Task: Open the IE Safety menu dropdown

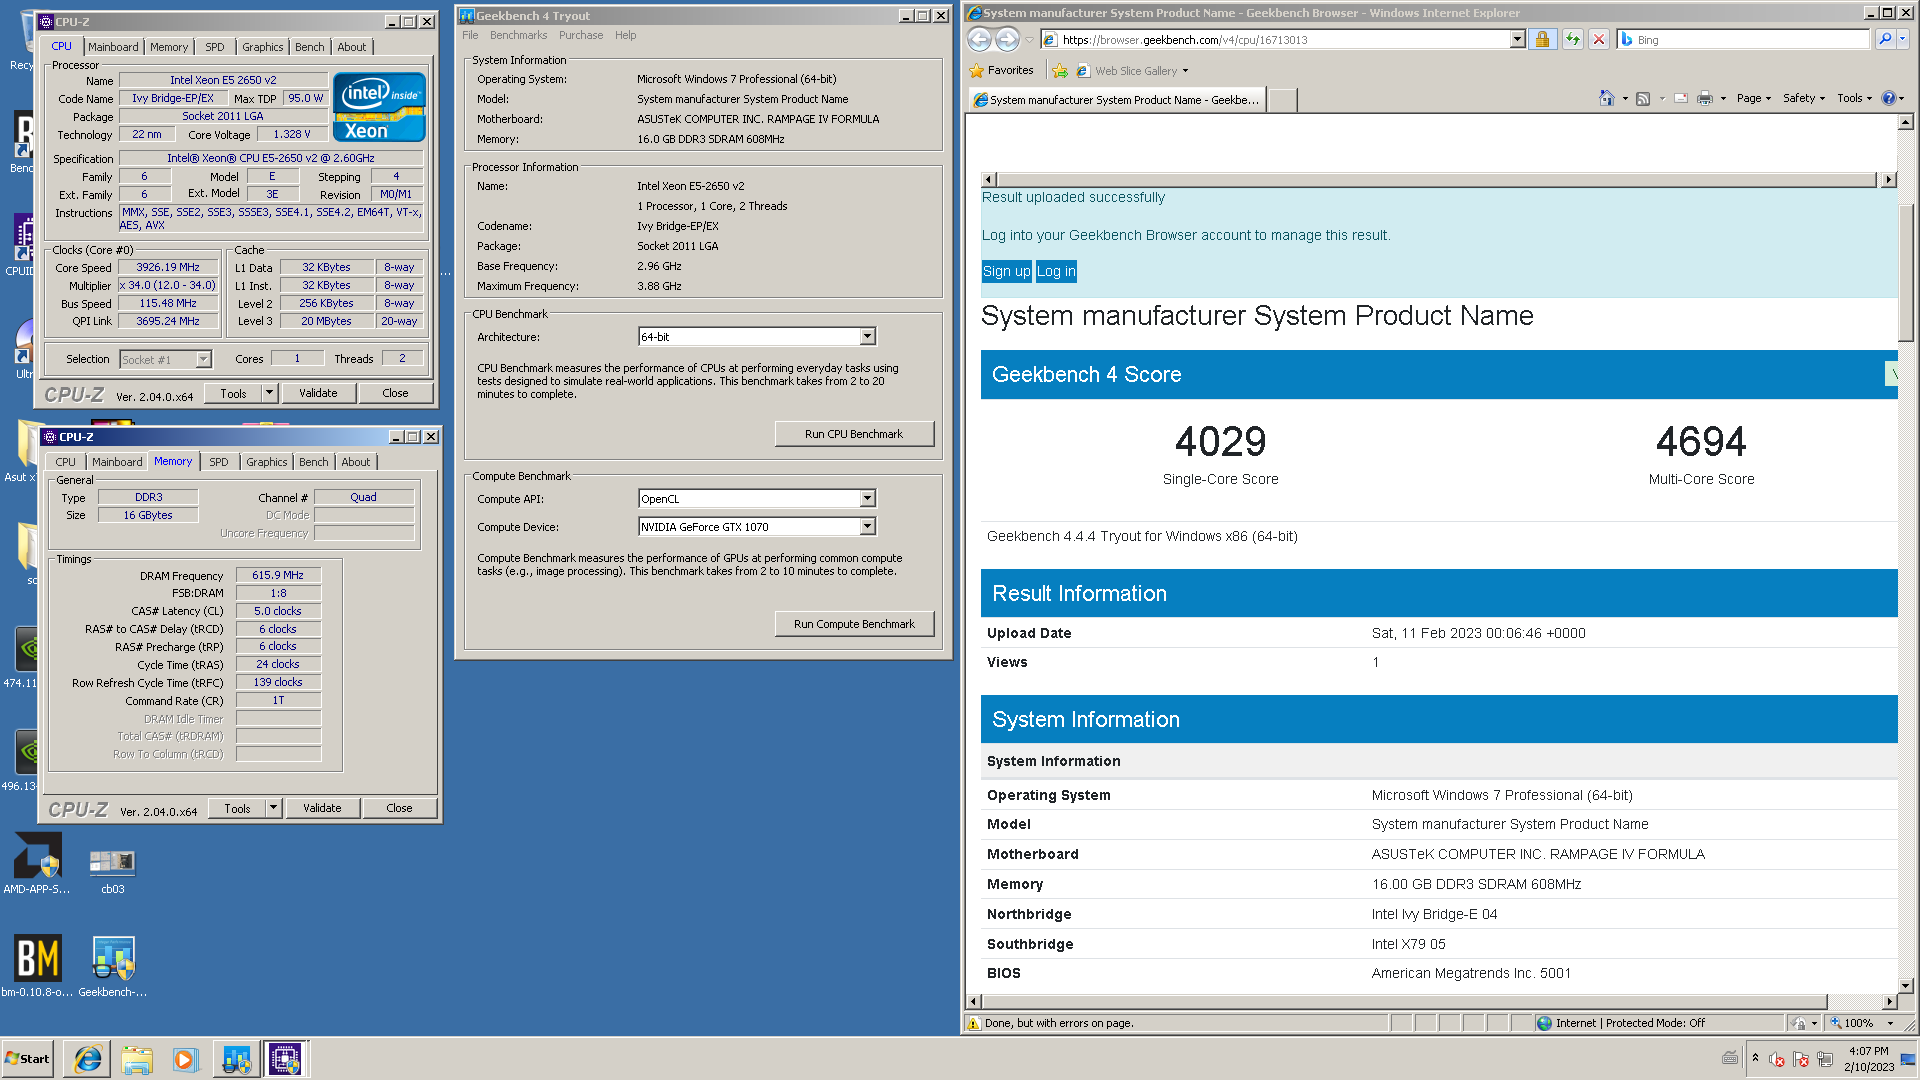Action: (1803, 98)
